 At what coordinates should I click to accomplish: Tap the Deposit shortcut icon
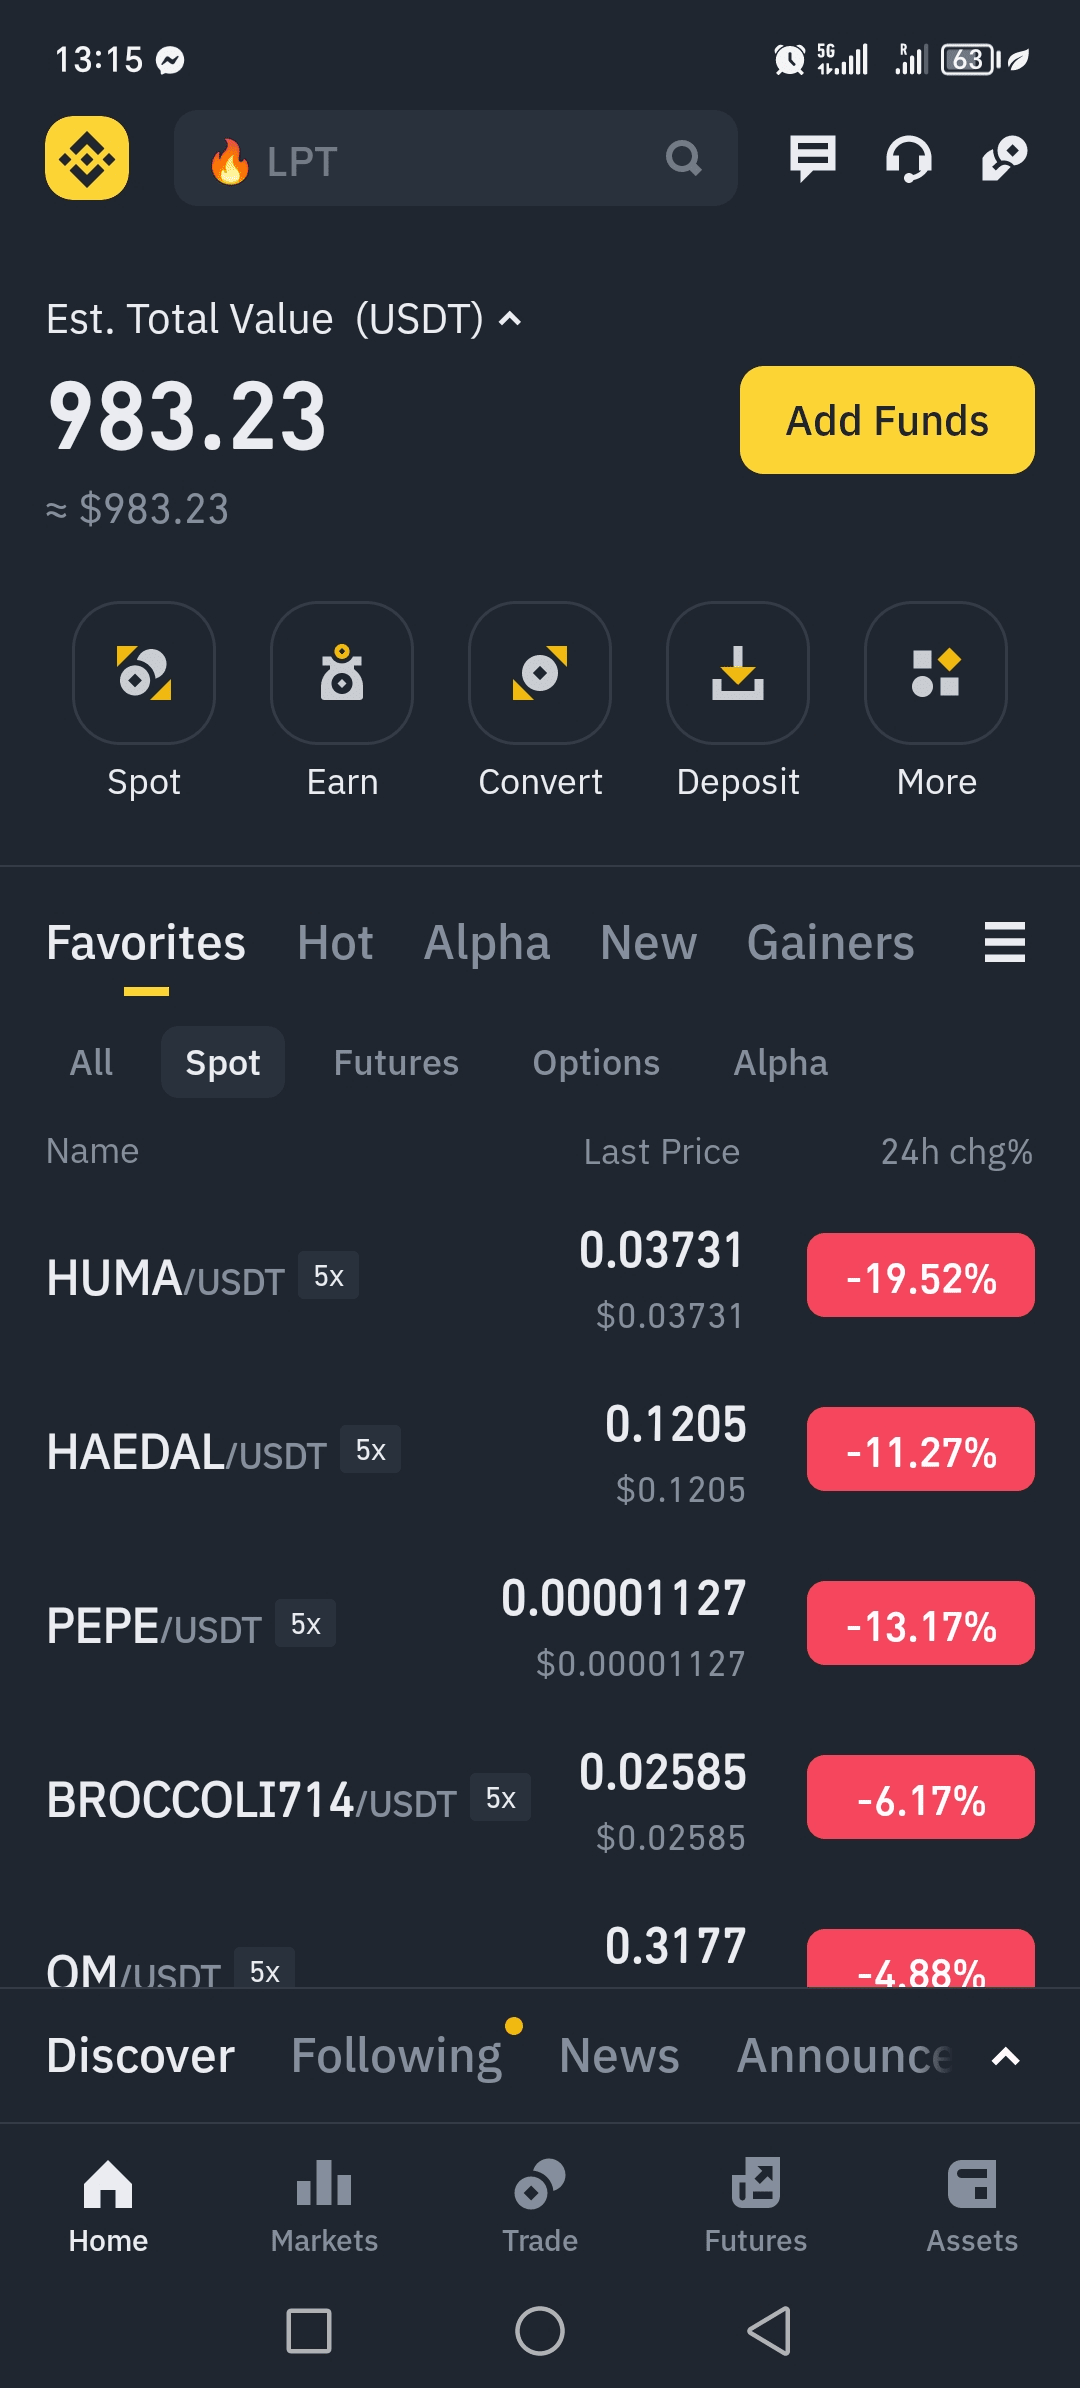click(x=738, y=673)
